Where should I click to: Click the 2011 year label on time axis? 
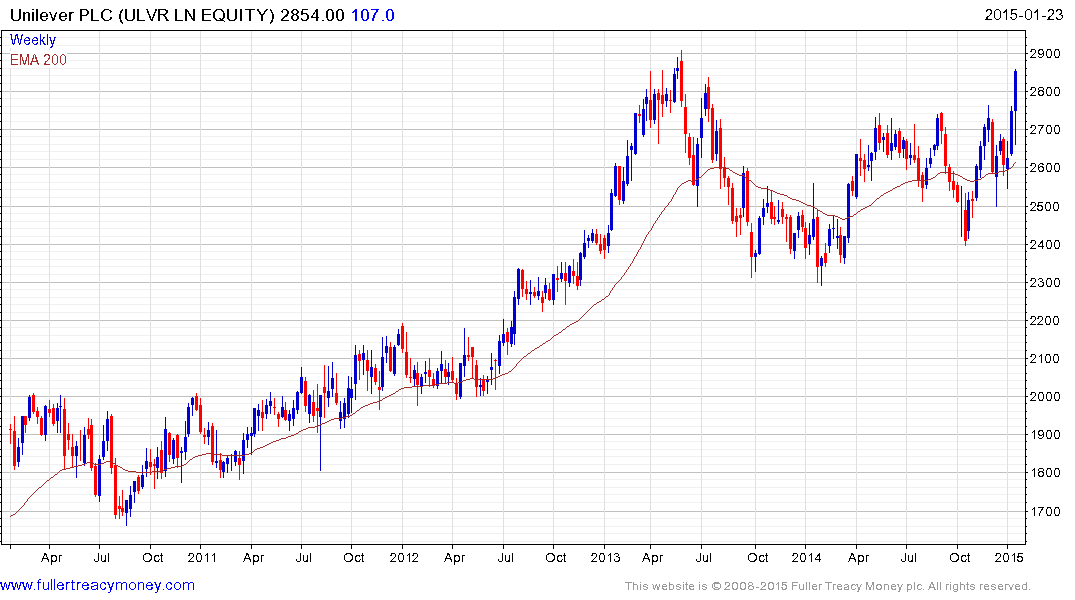(x=202, y=557)
